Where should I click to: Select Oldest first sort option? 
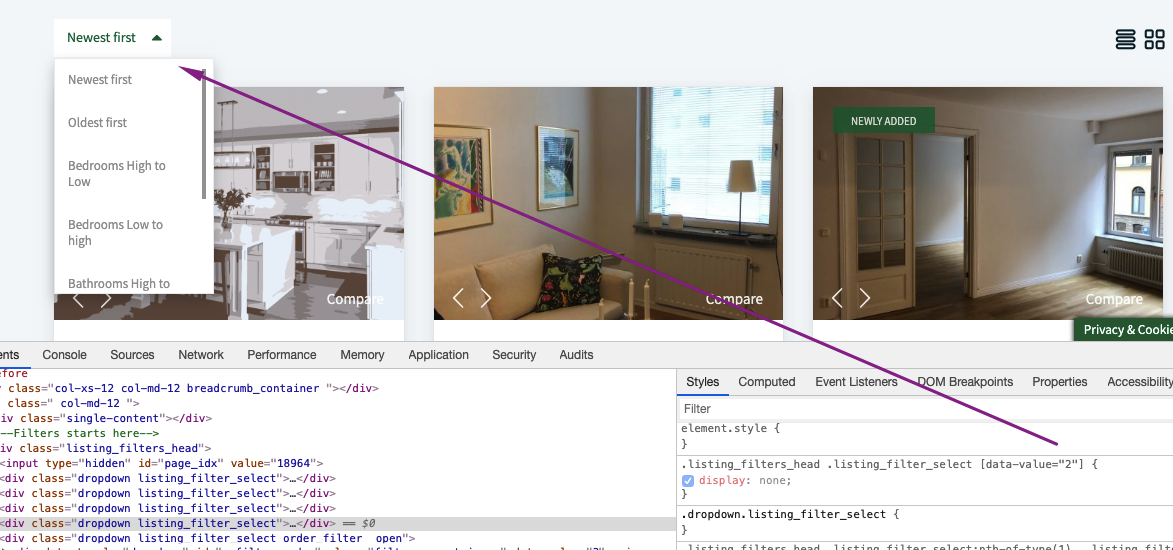click(x=98, y=122)
